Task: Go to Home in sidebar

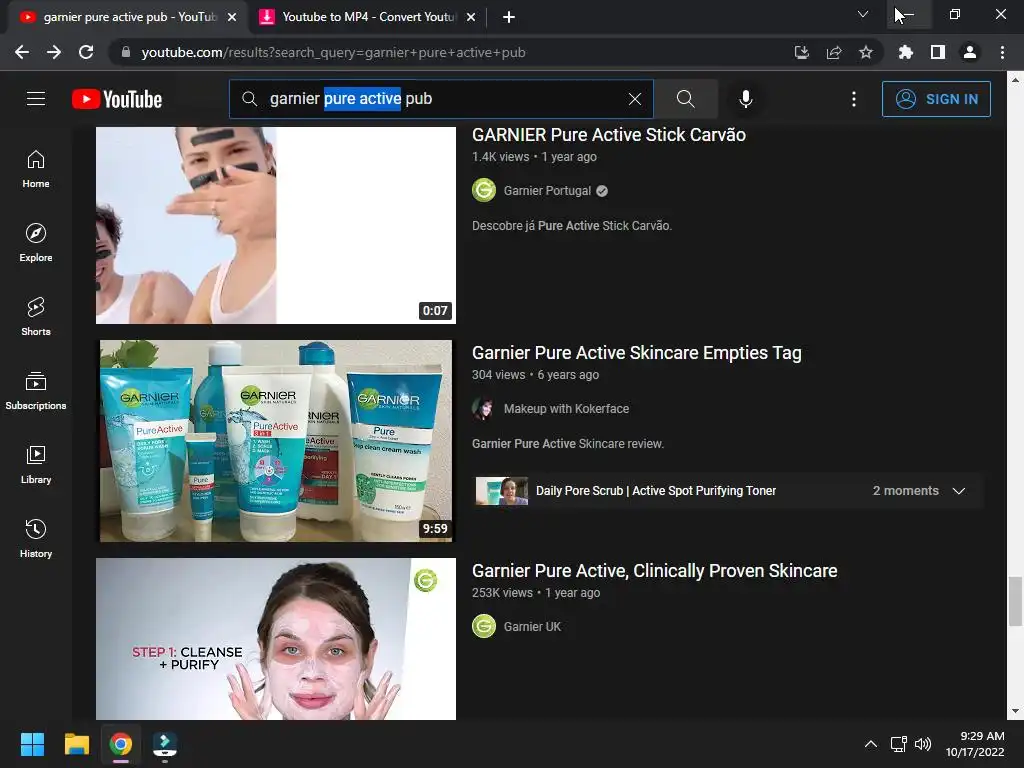Action: [36, 169]
